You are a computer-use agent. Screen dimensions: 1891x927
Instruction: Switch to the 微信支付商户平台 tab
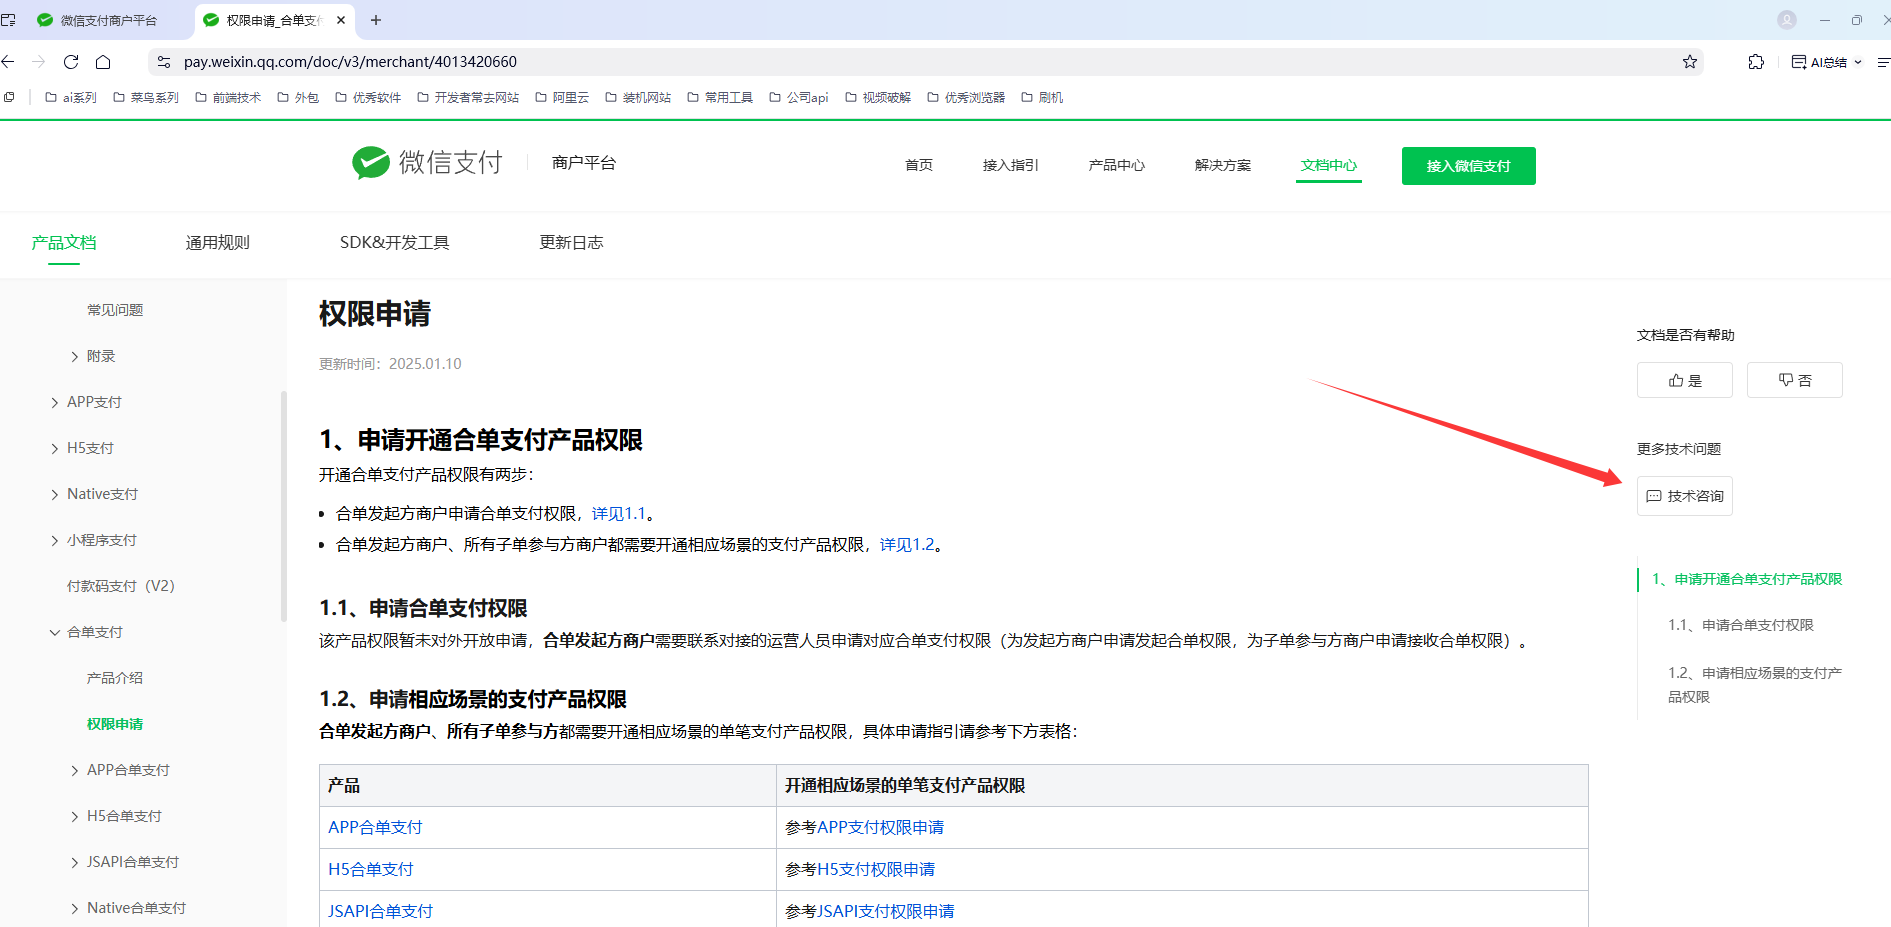pos(98,20)
